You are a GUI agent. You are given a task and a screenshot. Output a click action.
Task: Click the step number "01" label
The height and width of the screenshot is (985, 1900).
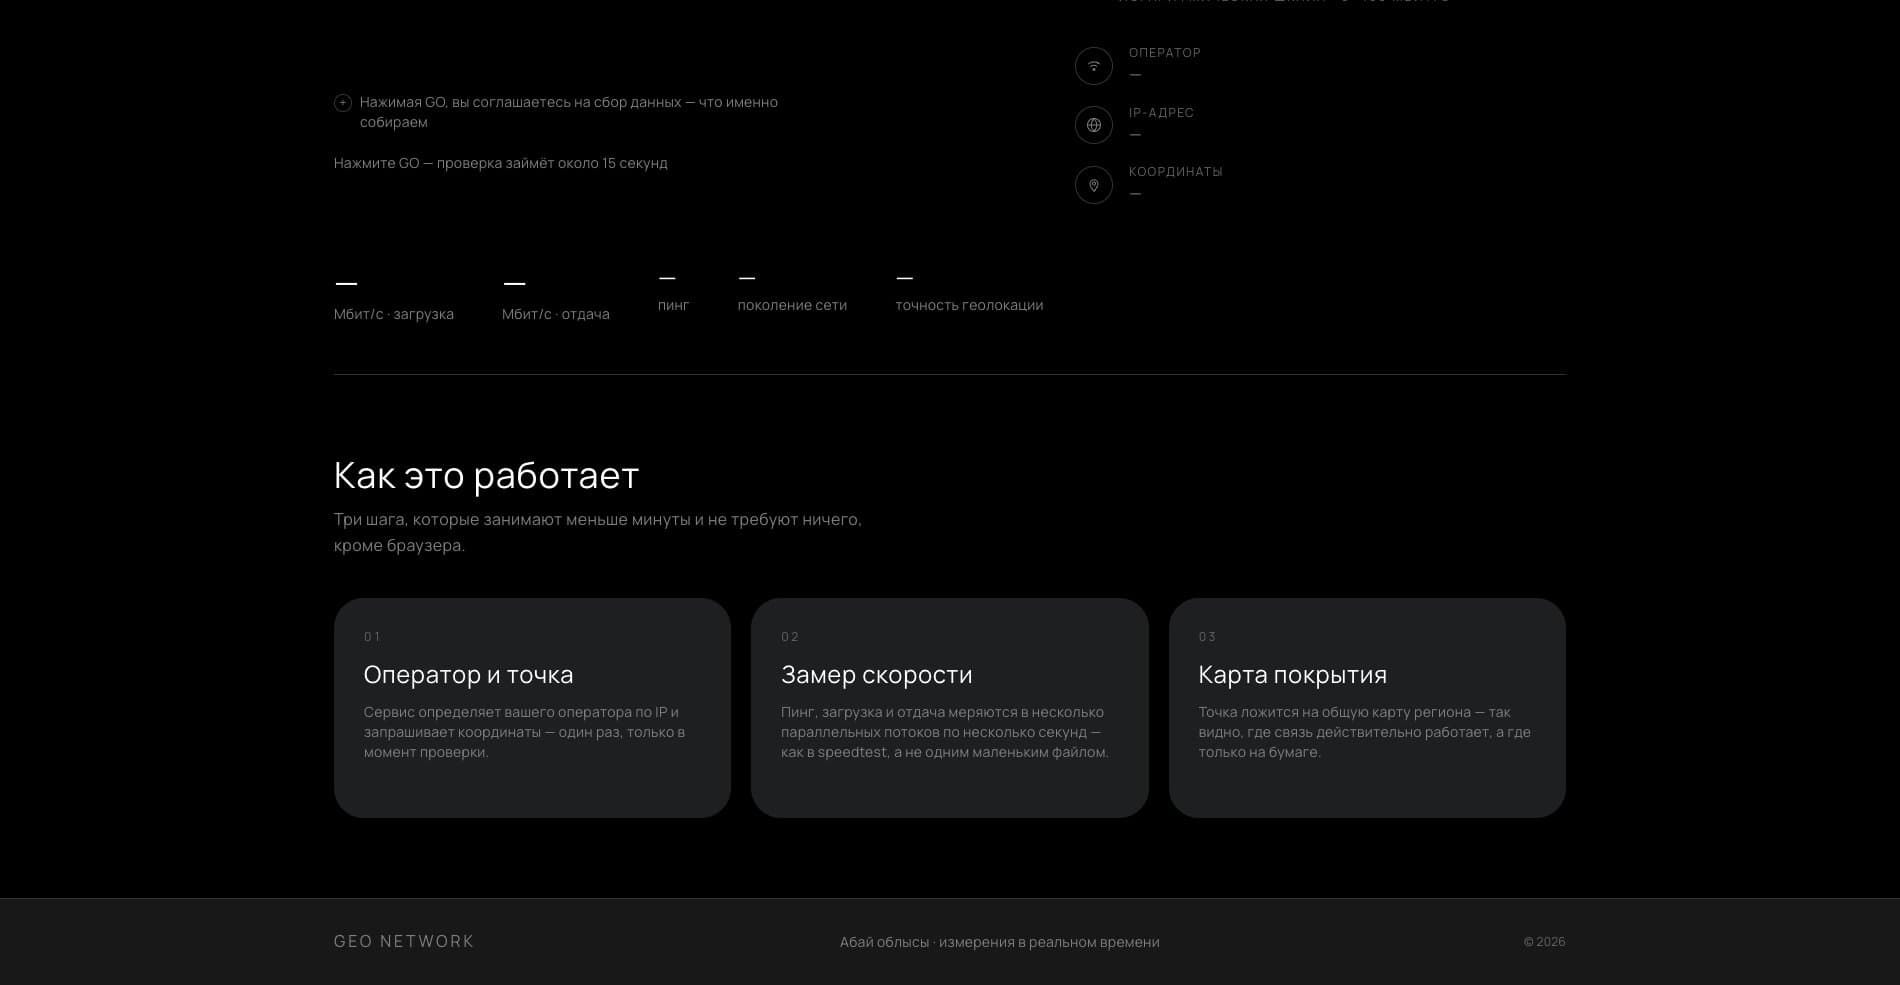[372, 637]
